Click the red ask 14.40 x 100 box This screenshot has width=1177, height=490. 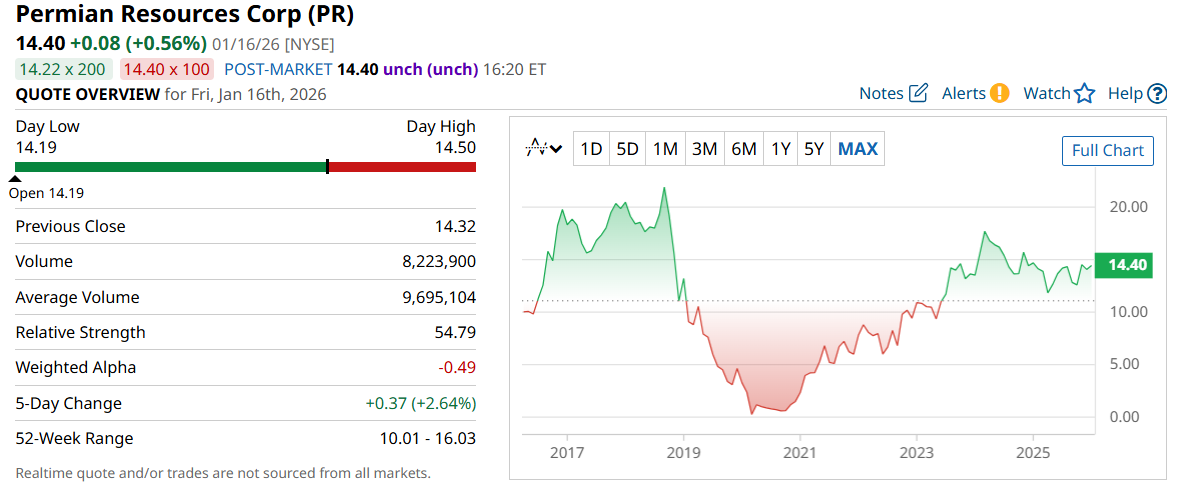(166, 69)
